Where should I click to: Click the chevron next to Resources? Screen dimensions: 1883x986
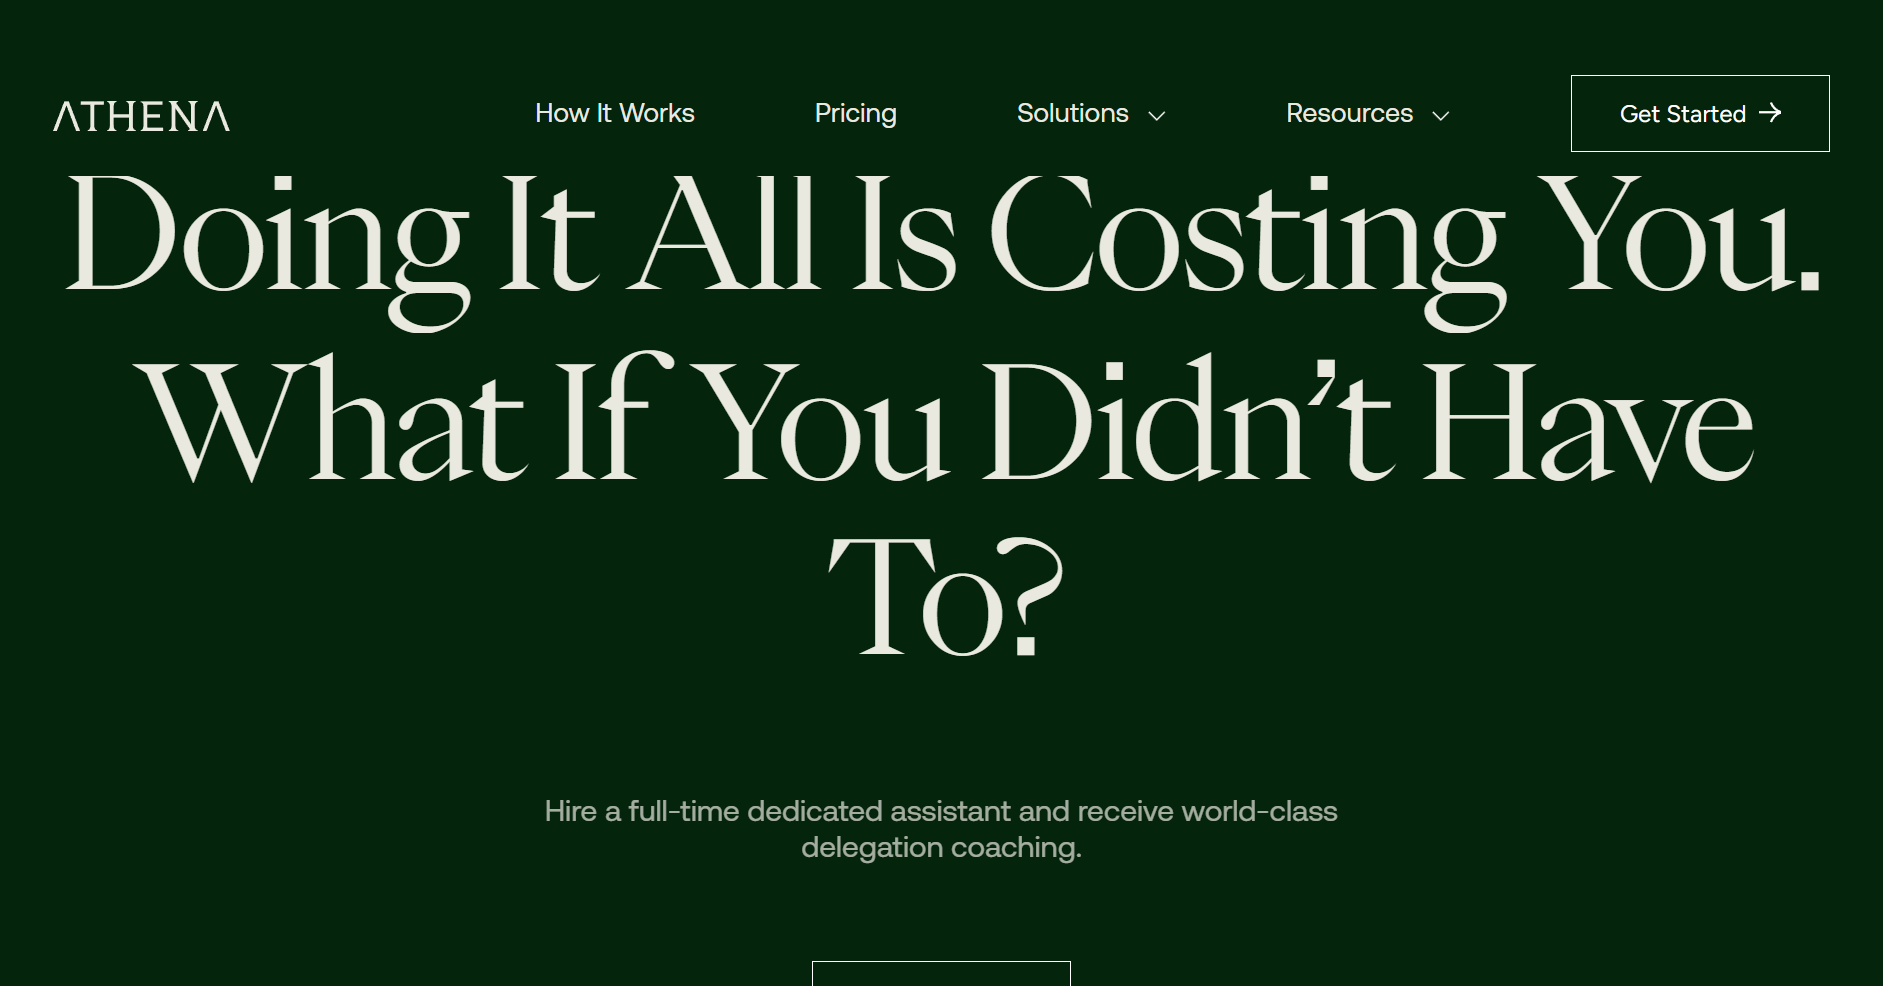pyautogui.click(x=1441, y=116)
